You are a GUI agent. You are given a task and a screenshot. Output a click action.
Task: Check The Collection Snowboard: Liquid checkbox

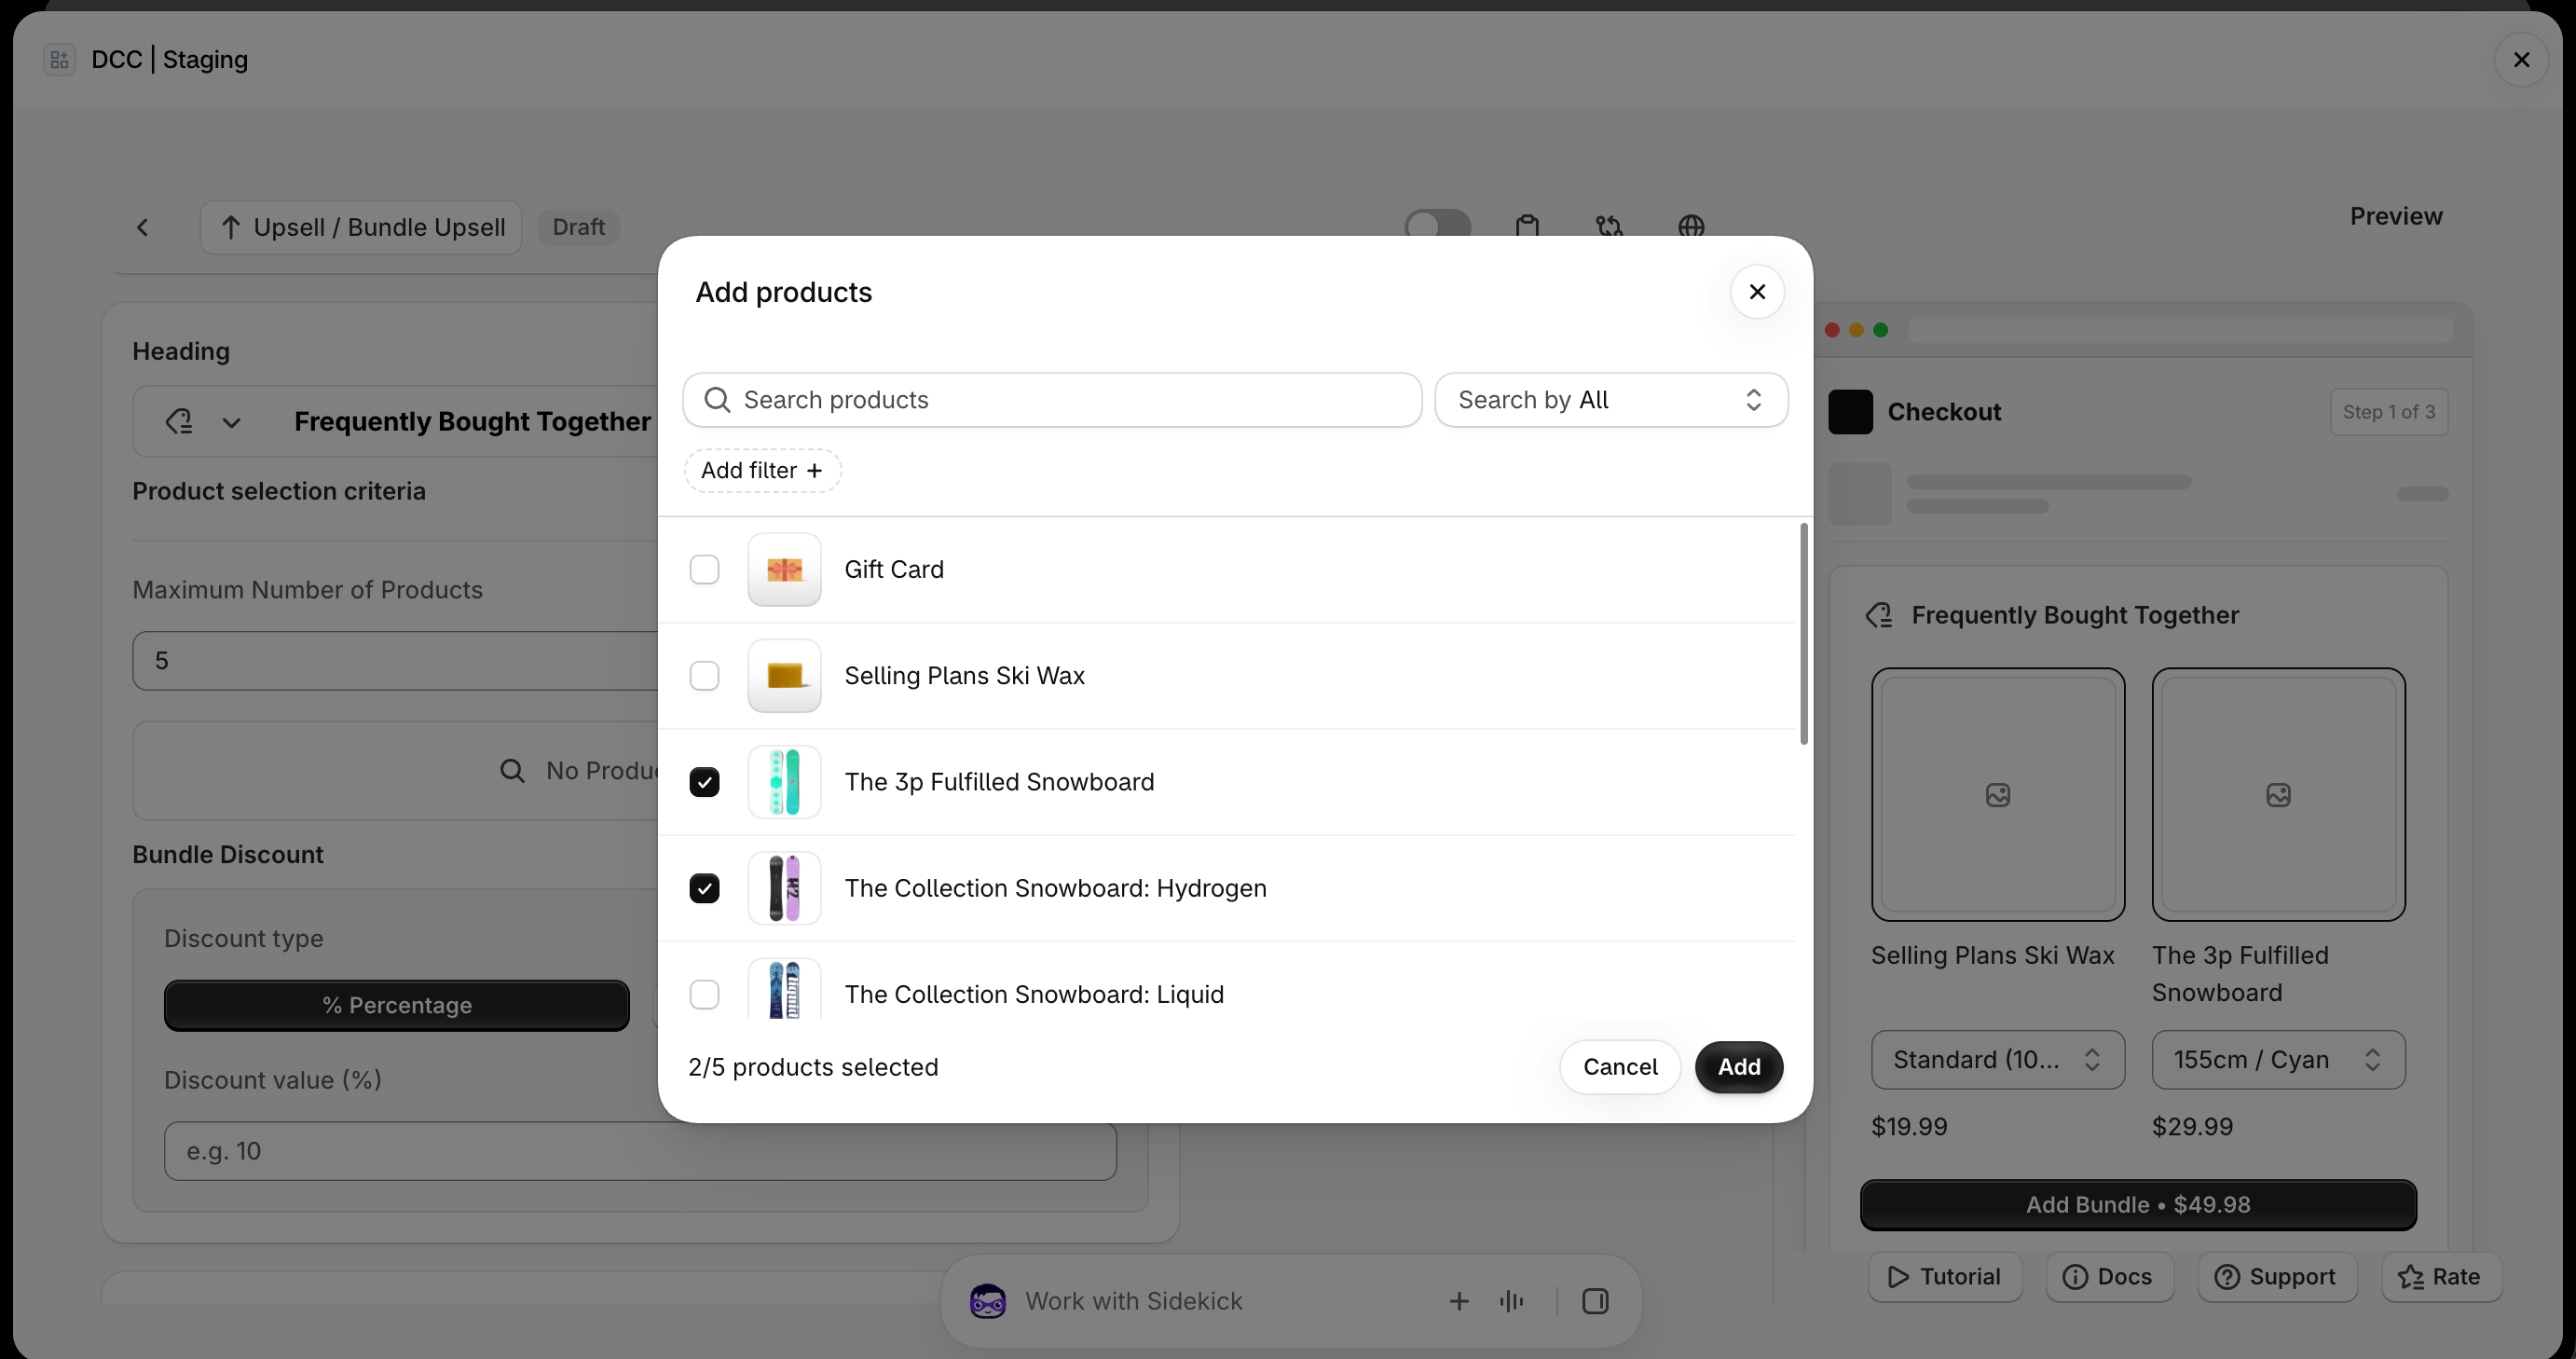[x=704, y=994]
